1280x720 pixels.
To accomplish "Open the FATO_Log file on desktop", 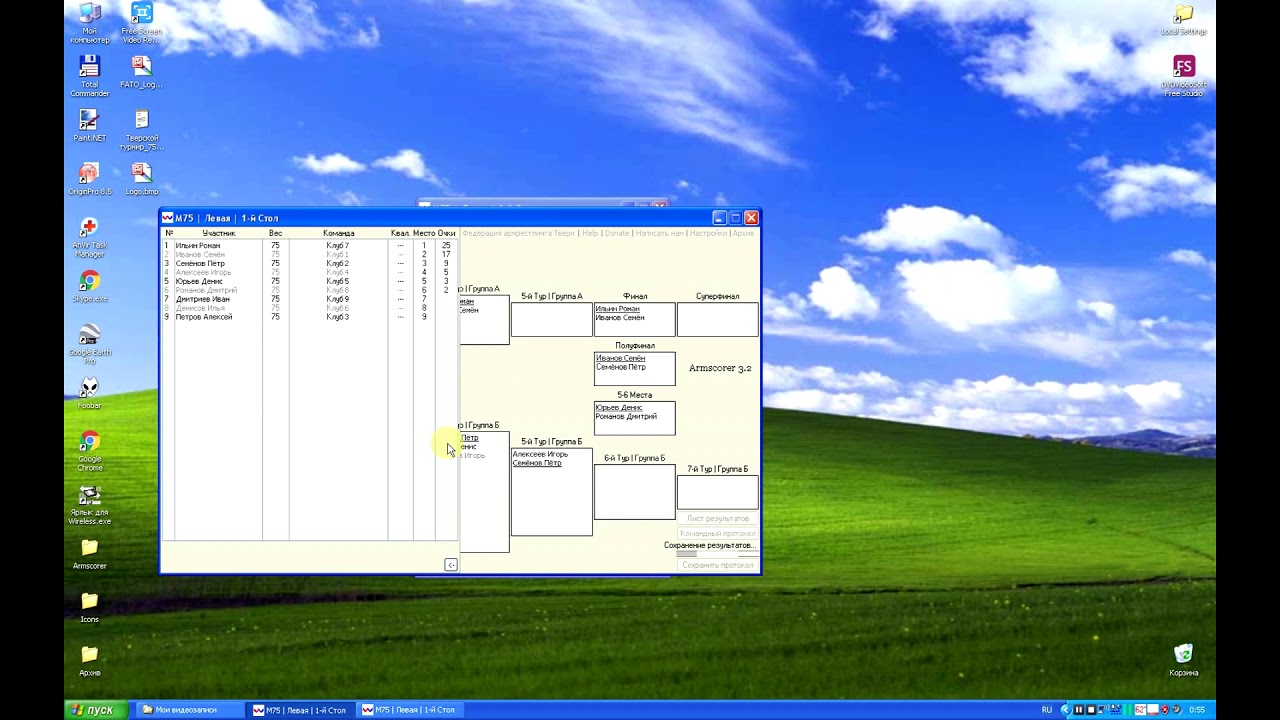I will [142, 72].
